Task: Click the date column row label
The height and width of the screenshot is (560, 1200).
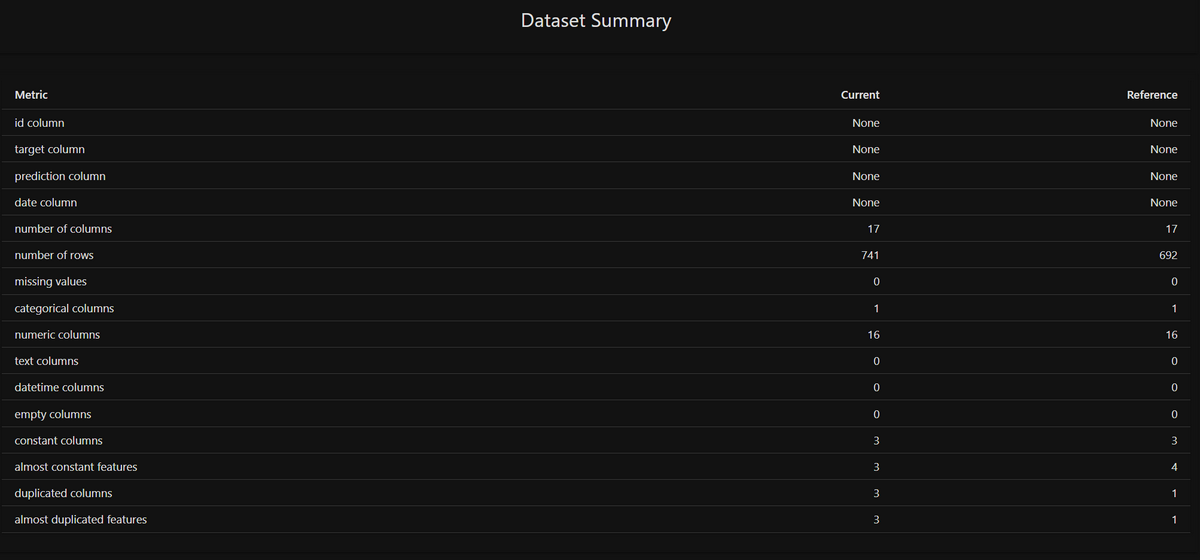Action: pos(46,202)
